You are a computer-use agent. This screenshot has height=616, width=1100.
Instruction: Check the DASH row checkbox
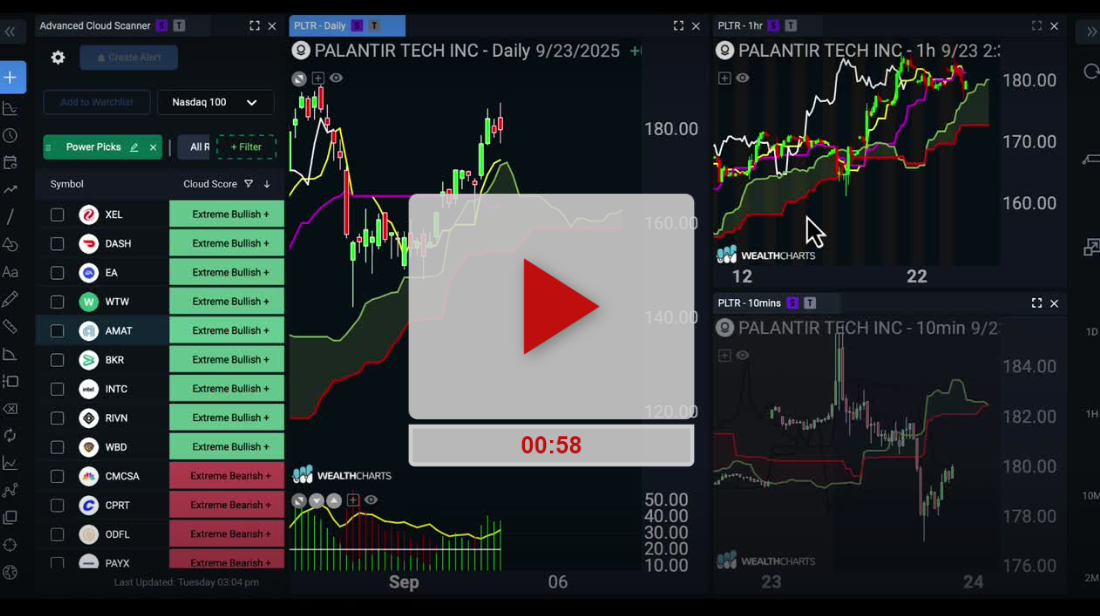click(58, 243)
